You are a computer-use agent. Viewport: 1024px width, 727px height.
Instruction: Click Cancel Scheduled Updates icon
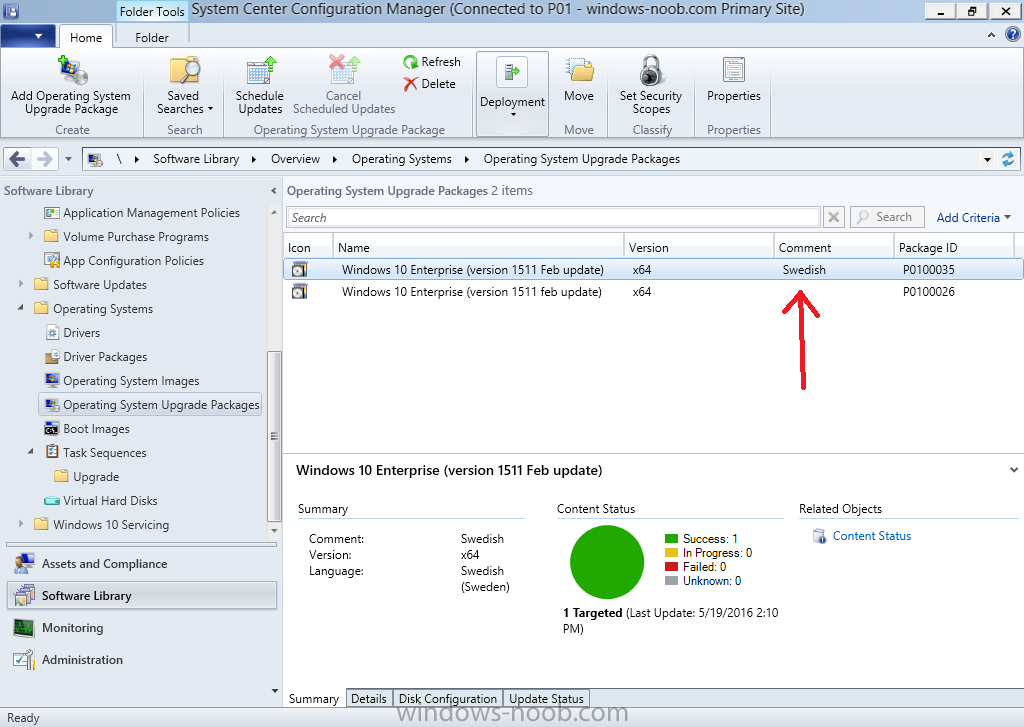point(344,70)
